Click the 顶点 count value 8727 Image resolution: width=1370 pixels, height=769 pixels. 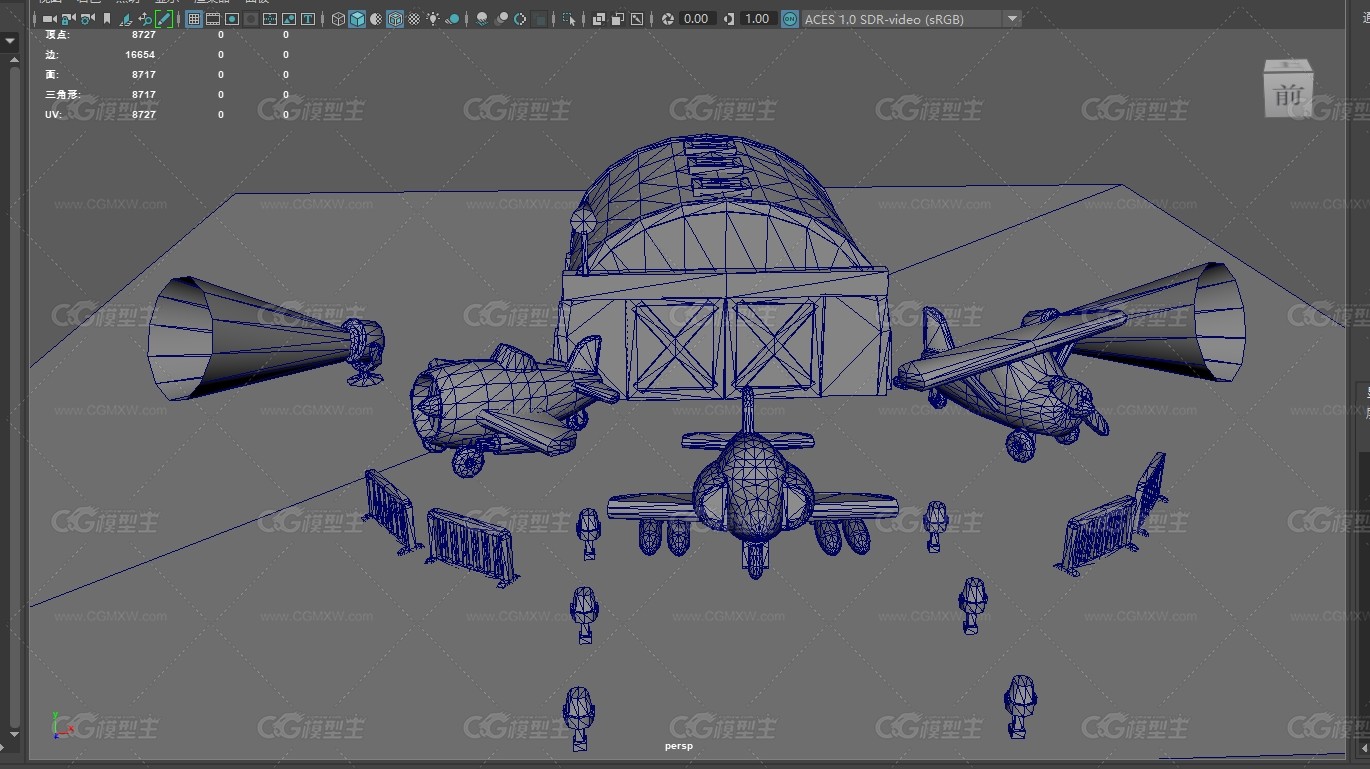pos(143,35)
